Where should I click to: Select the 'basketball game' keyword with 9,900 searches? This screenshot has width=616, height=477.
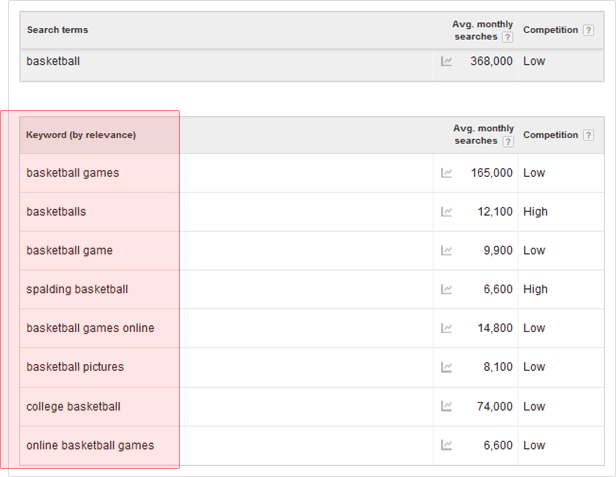[x=69, y=251]
